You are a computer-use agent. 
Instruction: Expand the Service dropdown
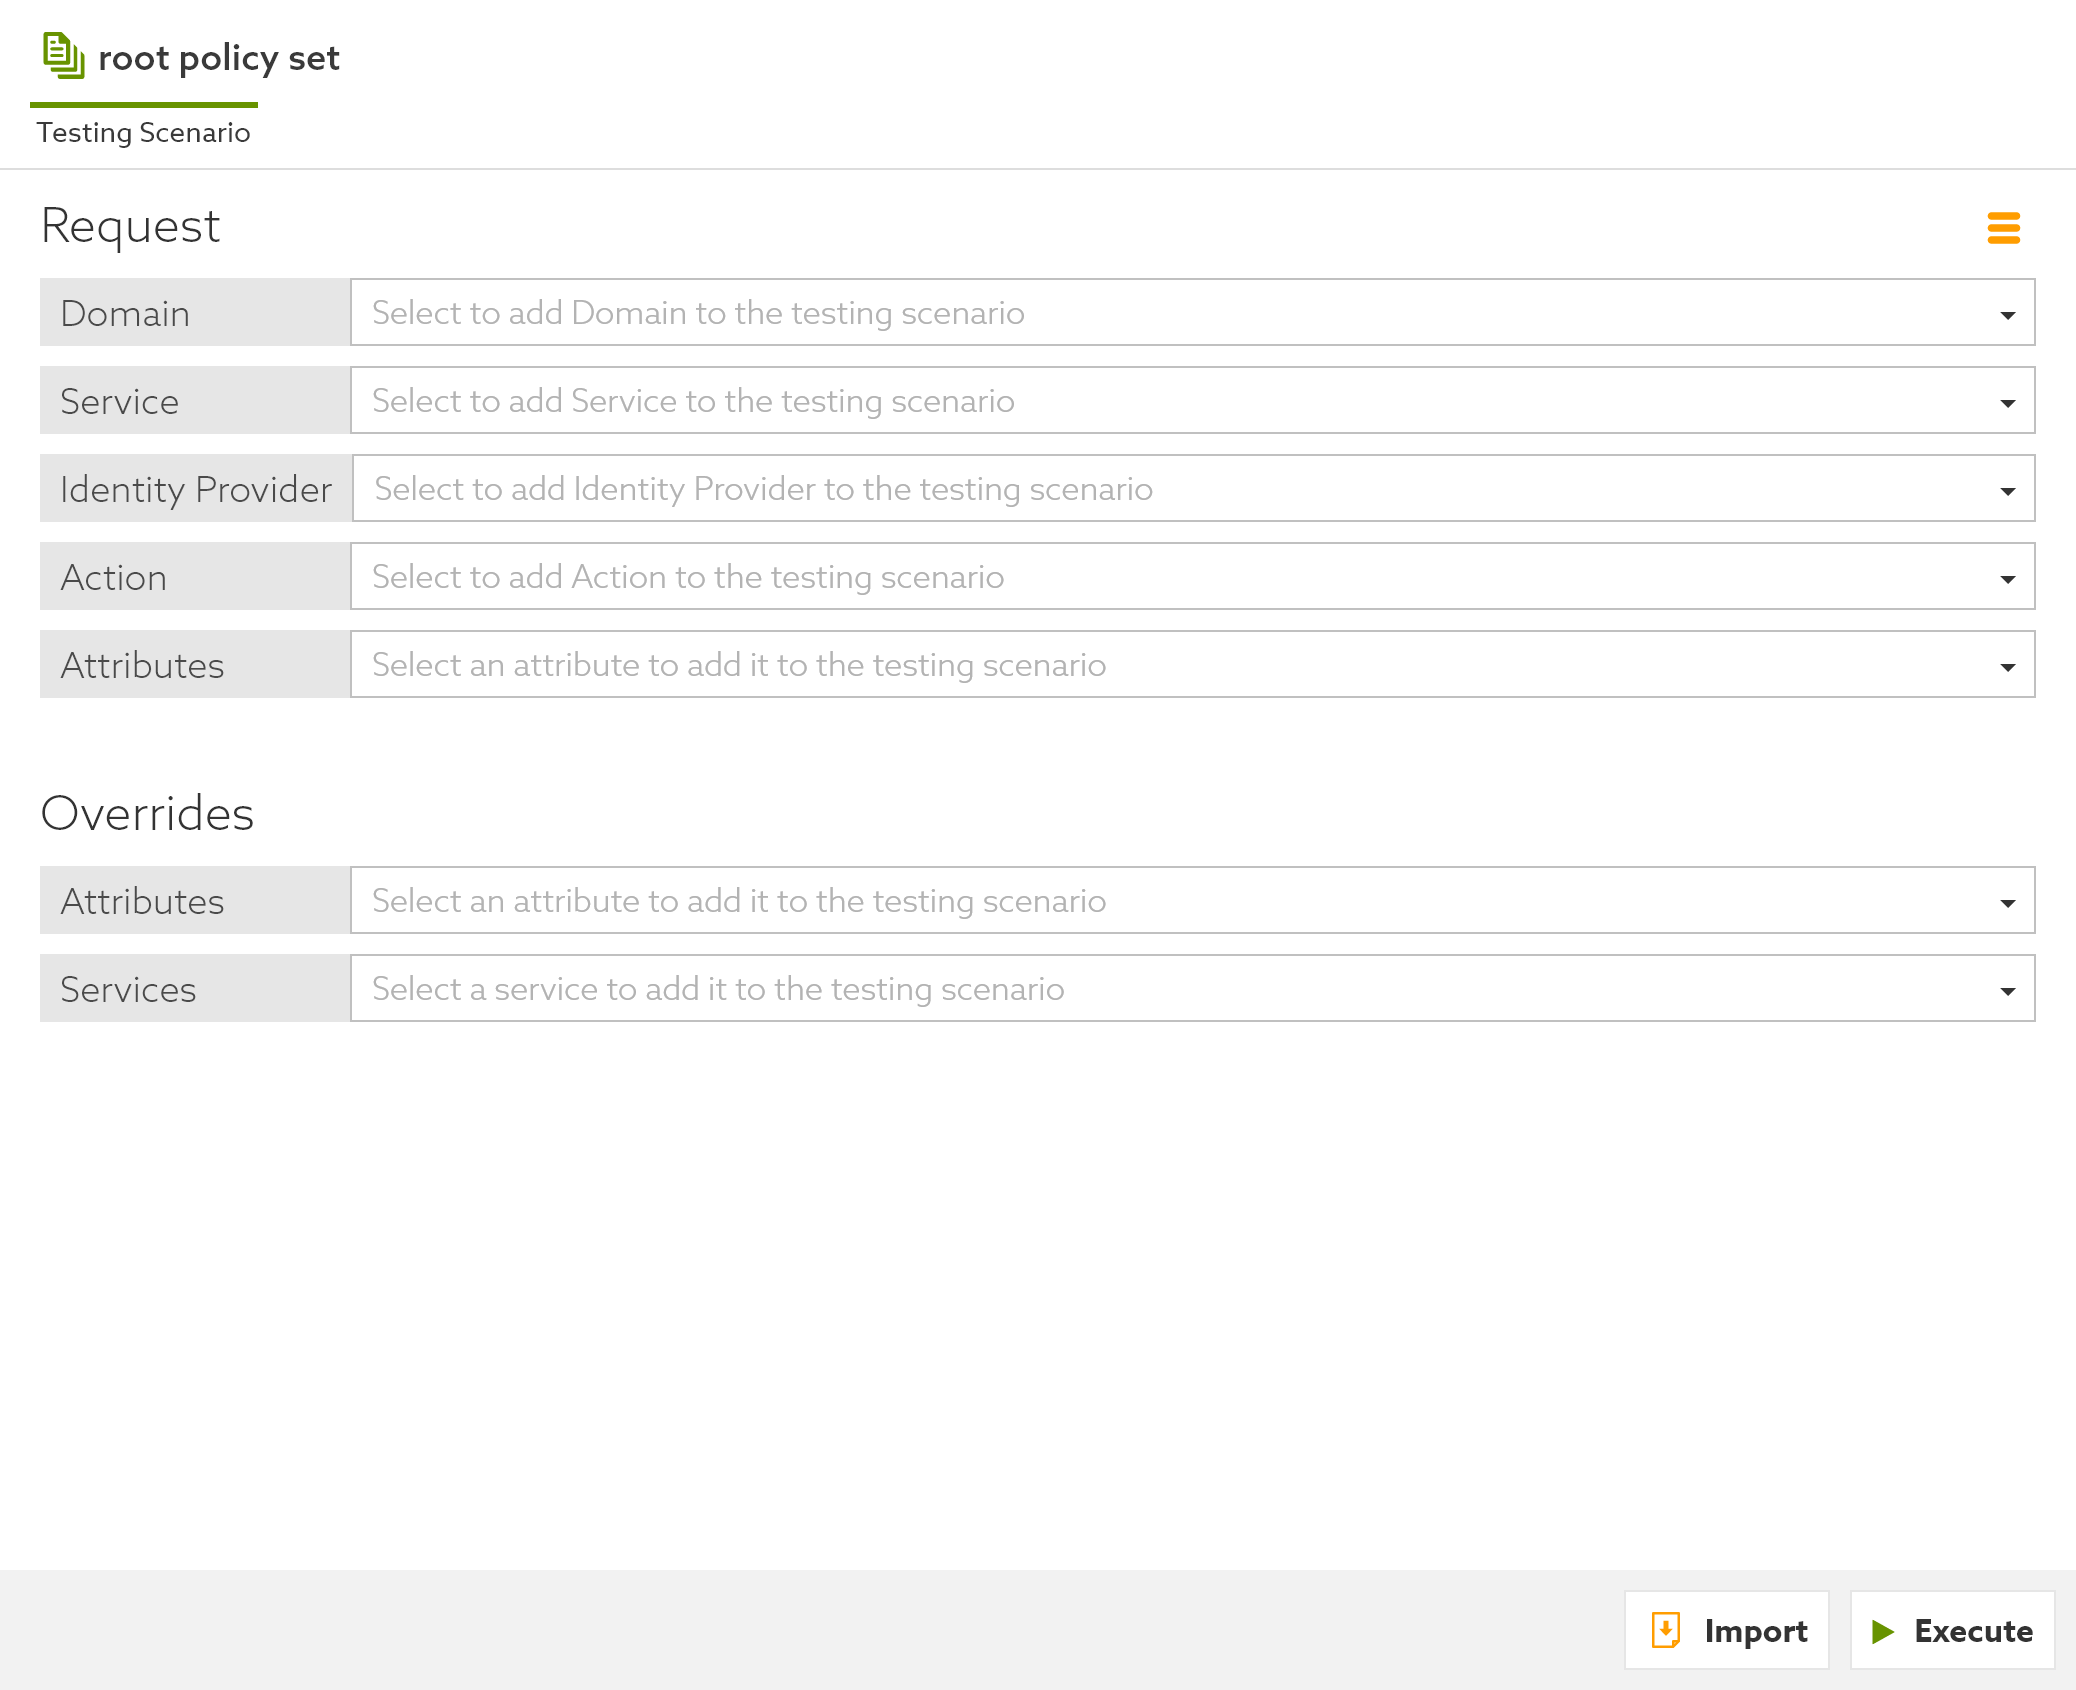tap(2009, 400)
